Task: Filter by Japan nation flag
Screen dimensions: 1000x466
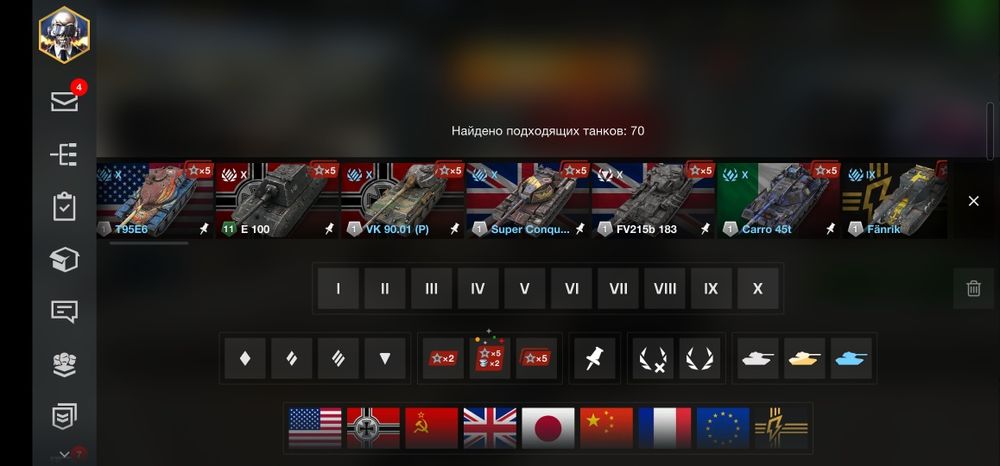Action: (x=548, y=428)
